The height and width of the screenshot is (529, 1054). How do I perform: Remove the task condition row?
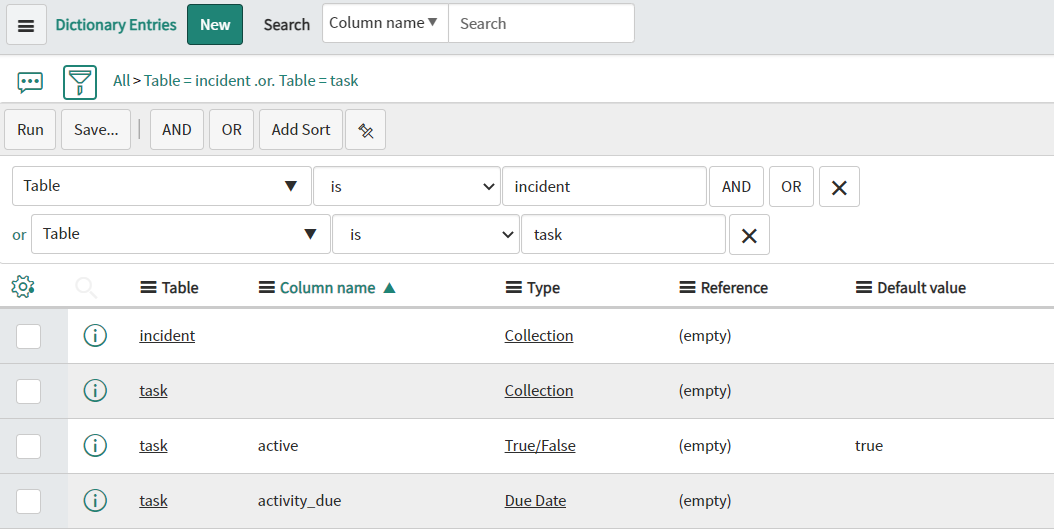point(749,235)
